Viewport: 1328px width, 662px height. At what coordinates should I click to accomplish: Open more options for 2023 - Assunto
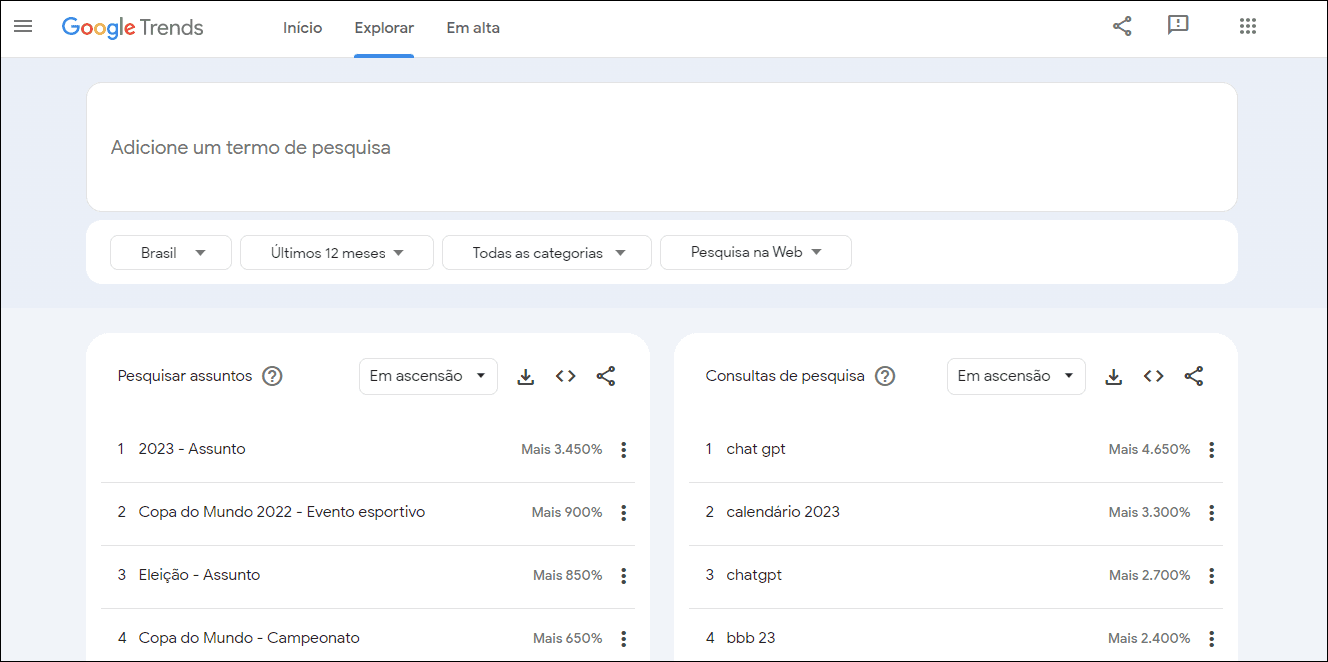(624, 450)
